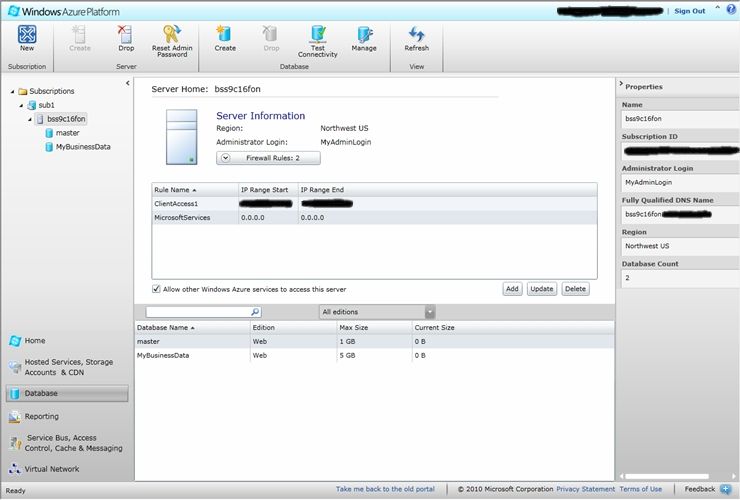This screenshot has height=500, width=740.
Task: Click the Create Database icon
Action: [x=225, y=34]
